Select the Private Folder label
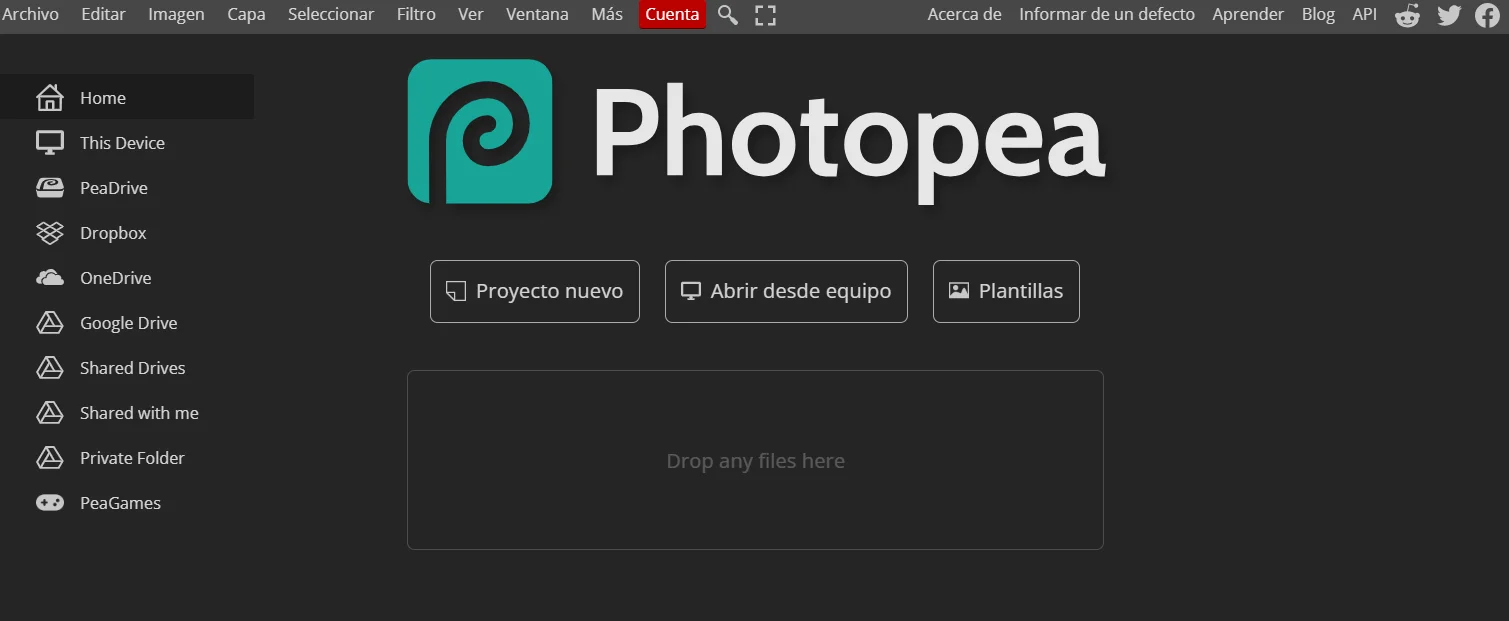1509x621 pixels. pyautogui.click(x=132, y=458)
